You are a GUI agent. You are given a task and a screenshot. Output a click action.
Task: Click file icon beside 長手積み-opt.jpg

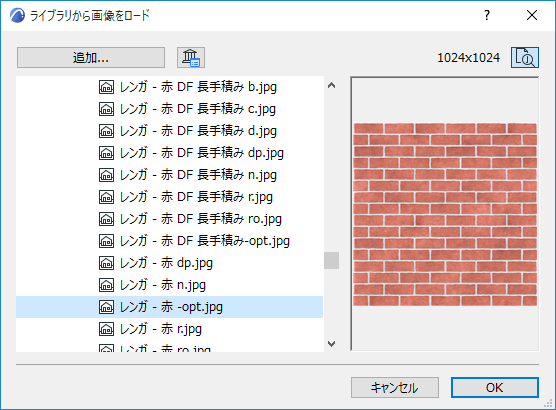click(x=106, y=241)
